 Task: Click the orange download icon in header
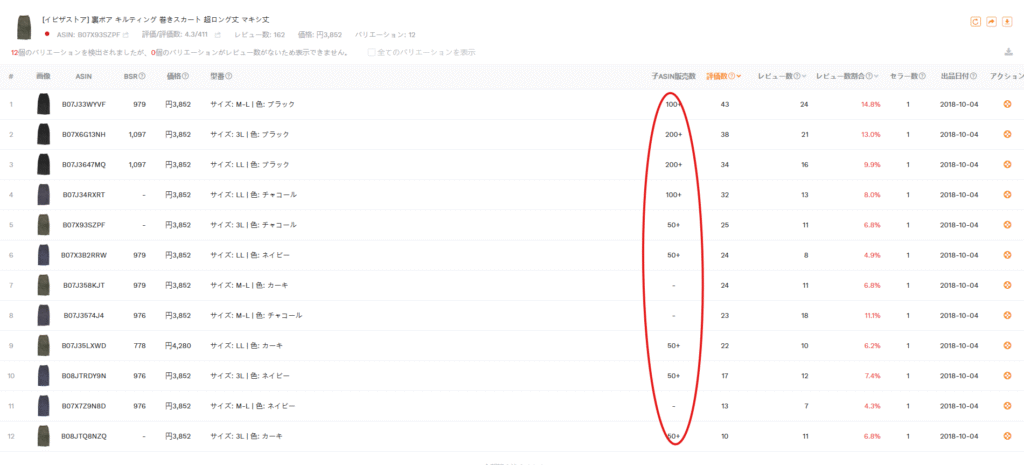[1006, 21]
